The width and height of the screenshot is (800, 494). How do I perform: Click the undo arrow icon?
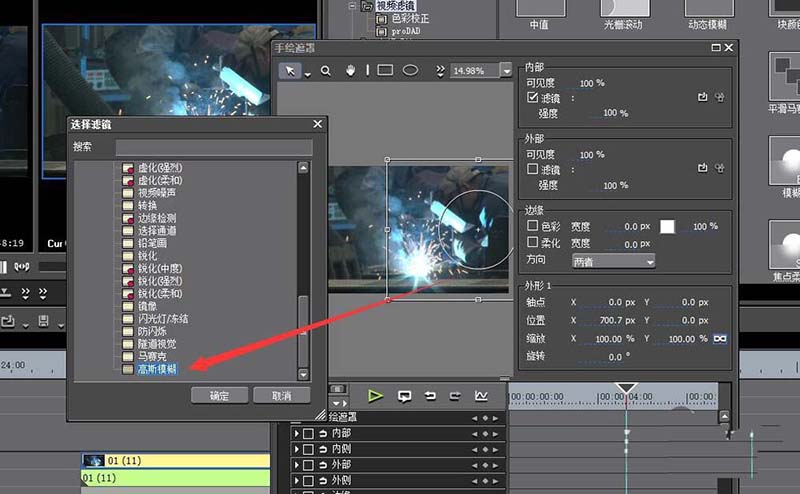pyautogui.click(x=430, y=396)
